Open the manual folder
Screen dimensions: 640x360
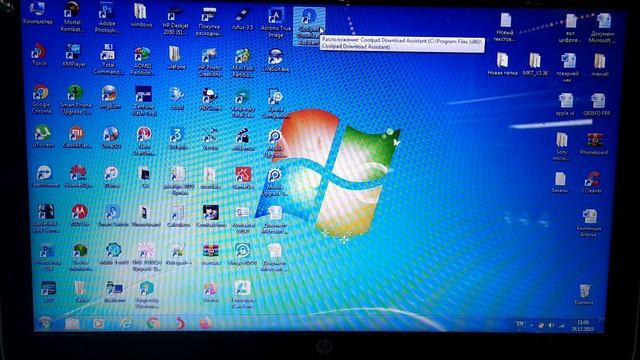click(599, 64)
